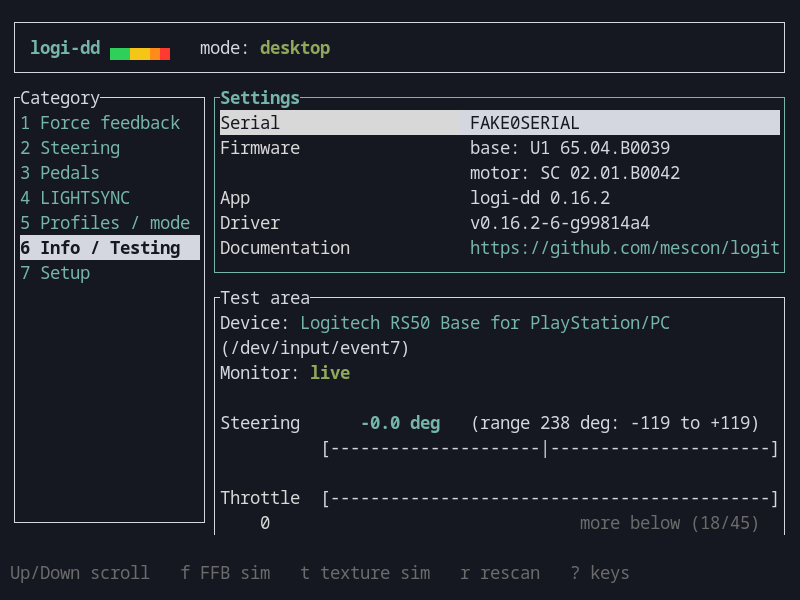Click the Category panel title

click(x=60, y=98)
